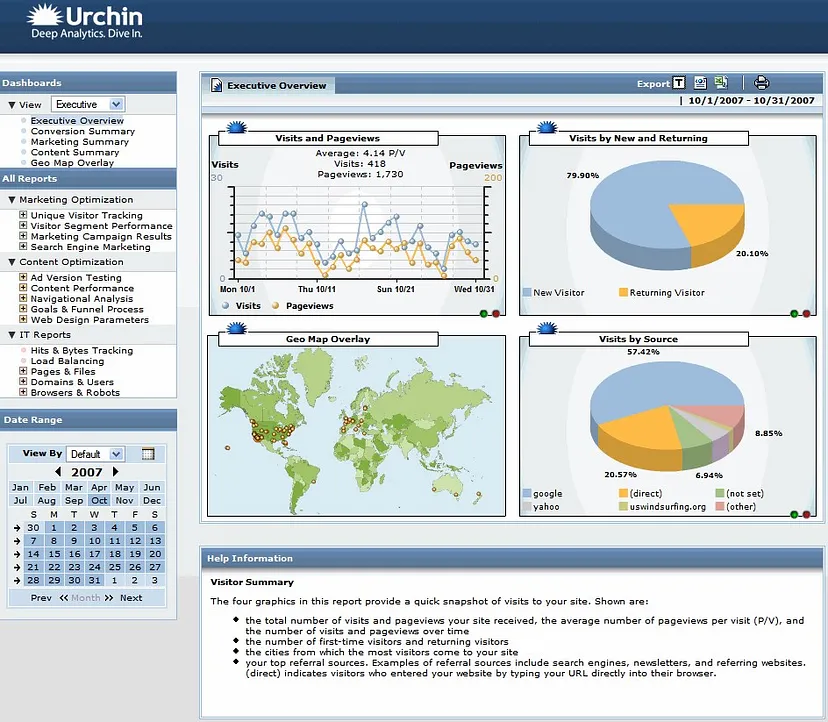828x722 pixels.
Task: Click red dot on New and Returning chart
Action: pos(807,314)
